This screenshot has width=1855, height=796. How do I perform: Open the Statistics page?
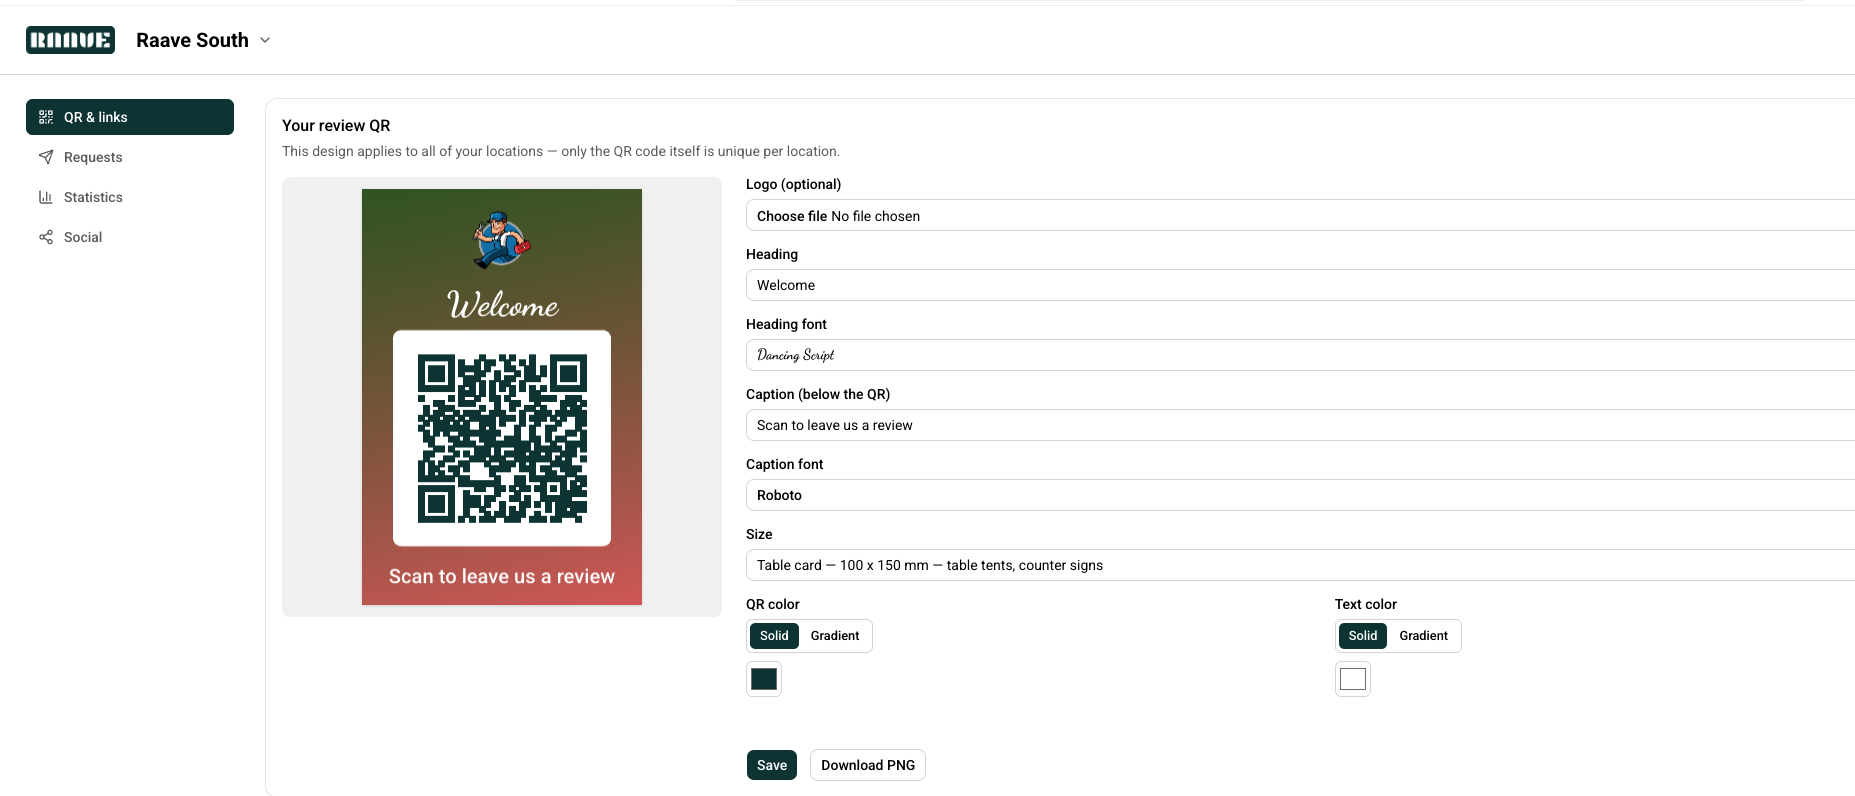130,197
